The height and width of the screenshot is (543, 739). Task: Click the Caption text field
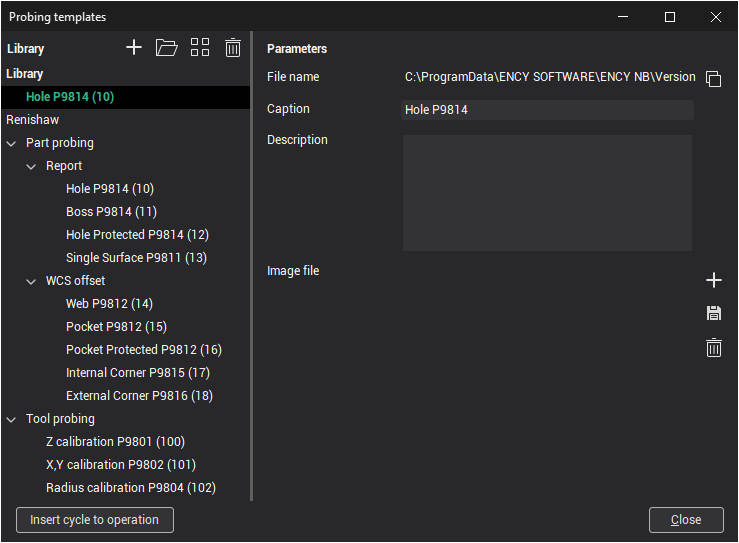click(547, 110)
